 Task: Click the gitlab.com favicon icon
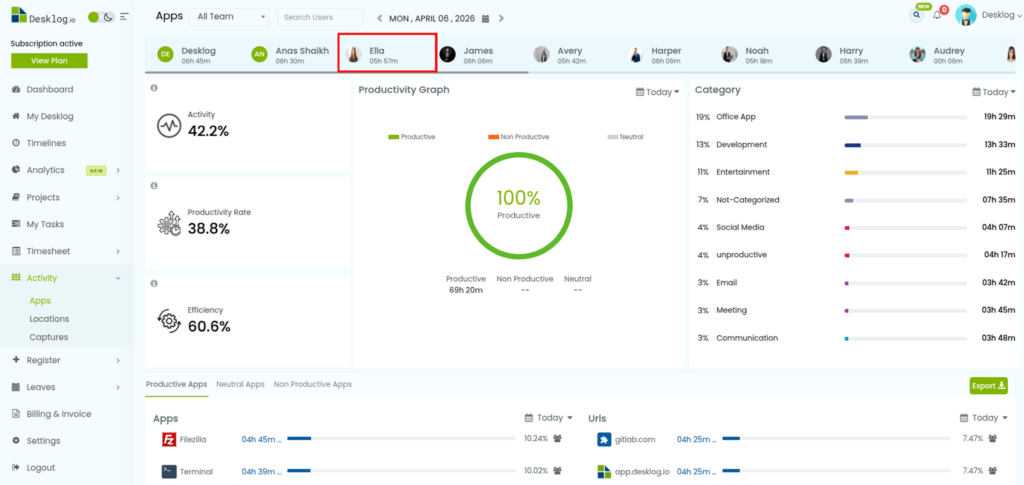click(604, 439)
